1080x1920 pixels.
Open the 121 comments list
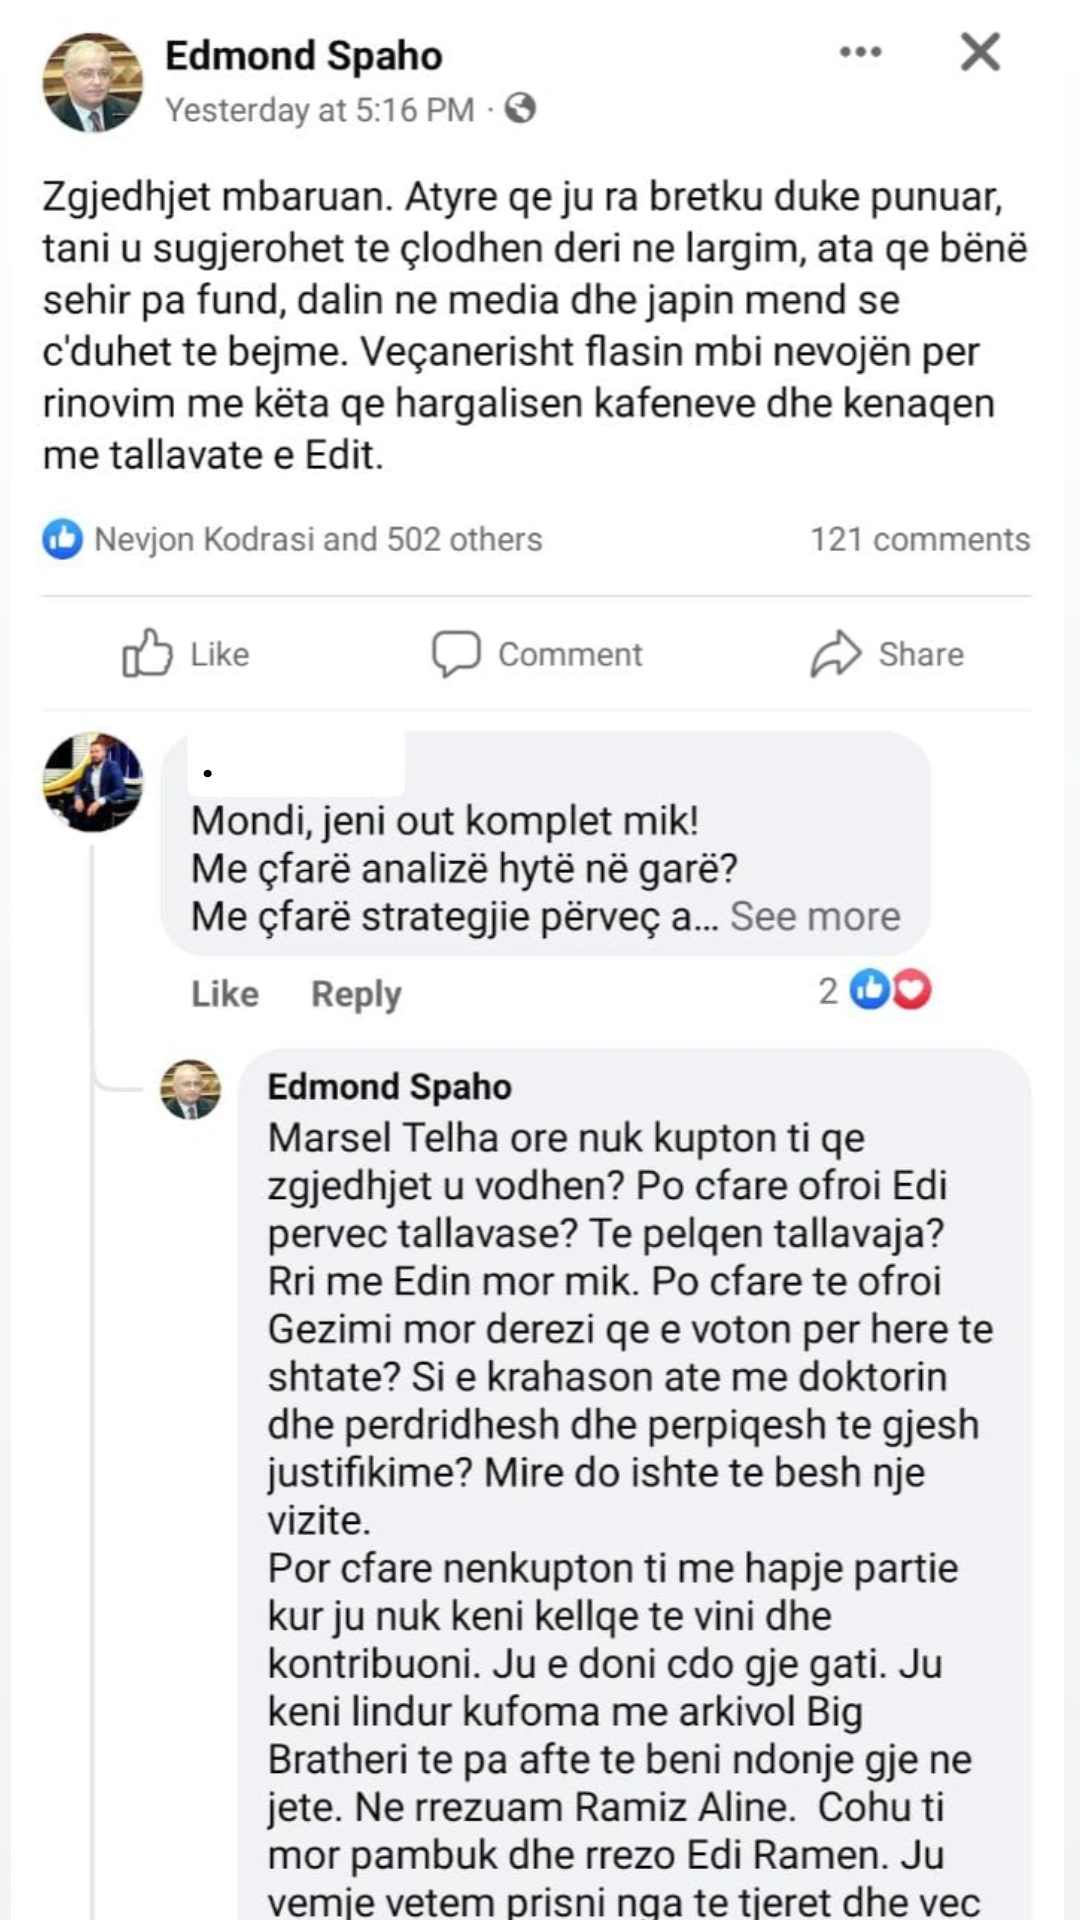[919, 539]
